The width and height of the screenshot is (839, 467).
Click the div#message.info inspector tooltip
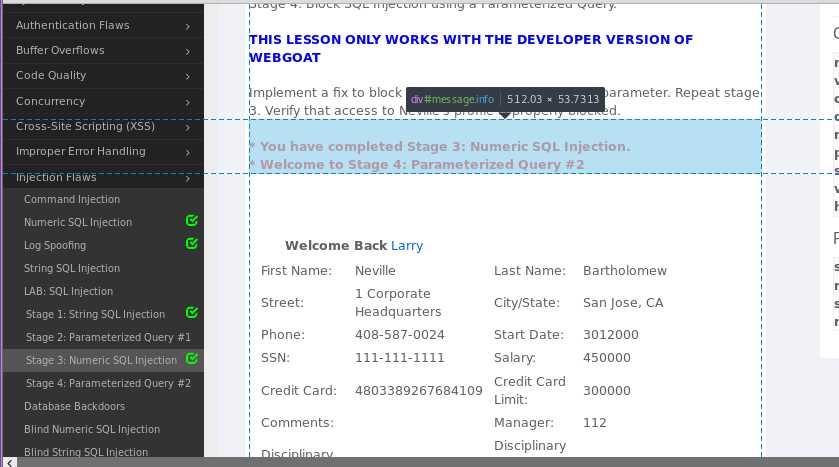(x=505, y=99)
